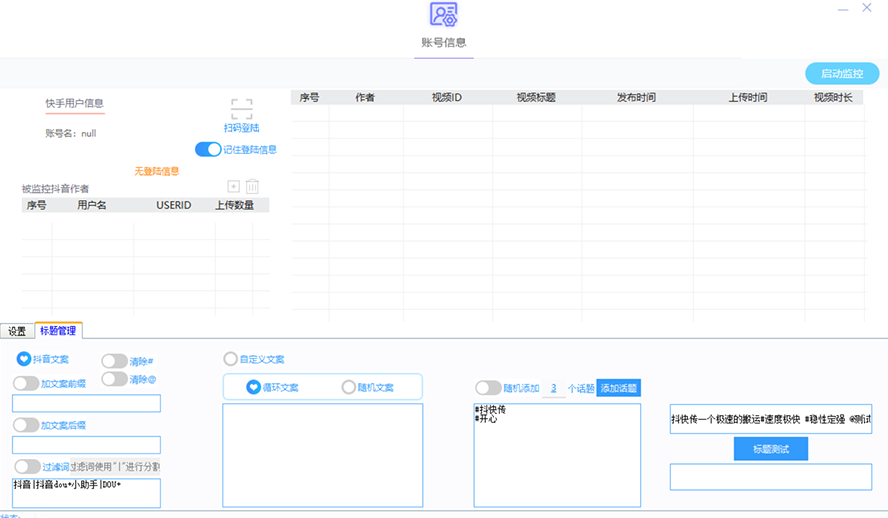888x518 pixels.
Task: Close the application window
Action: point(867,7)
